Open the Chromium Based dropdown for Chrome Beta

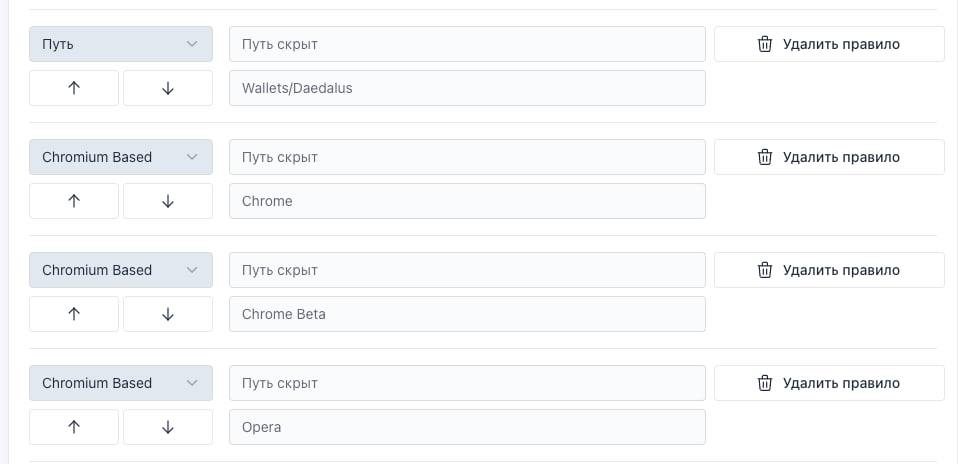121,270
